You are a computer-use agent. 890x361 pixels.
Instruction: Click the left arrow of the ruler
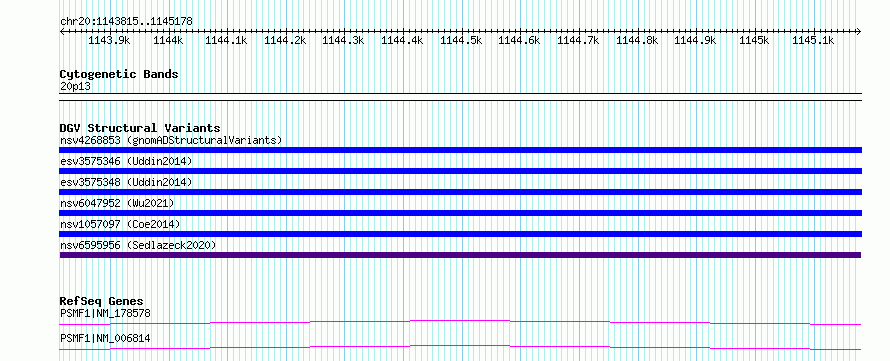[62, 31]
